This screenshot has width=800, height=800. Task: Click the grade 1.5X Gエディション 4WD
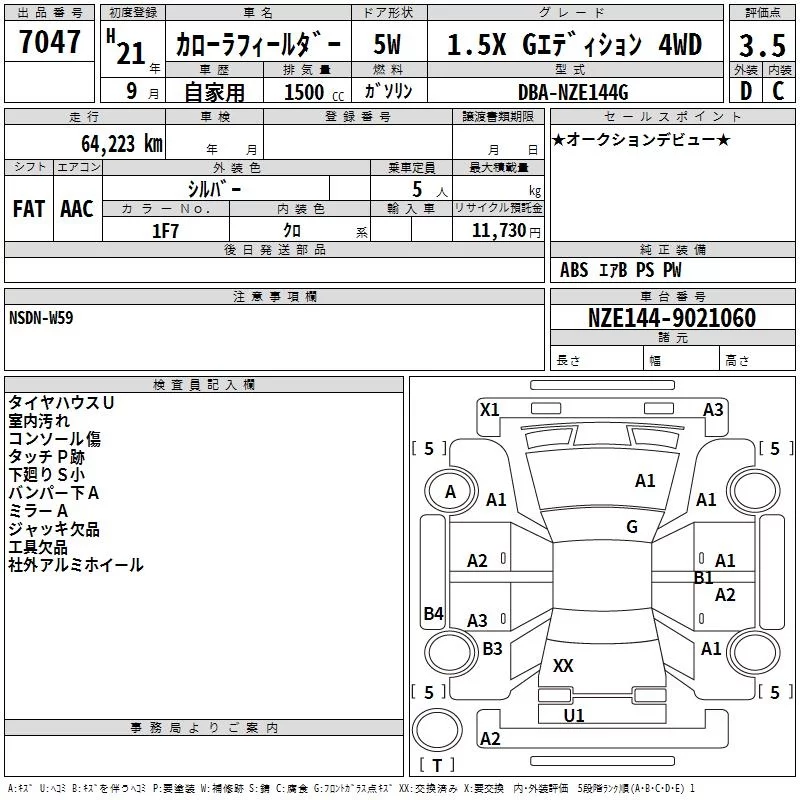click(x=574, y=45)
